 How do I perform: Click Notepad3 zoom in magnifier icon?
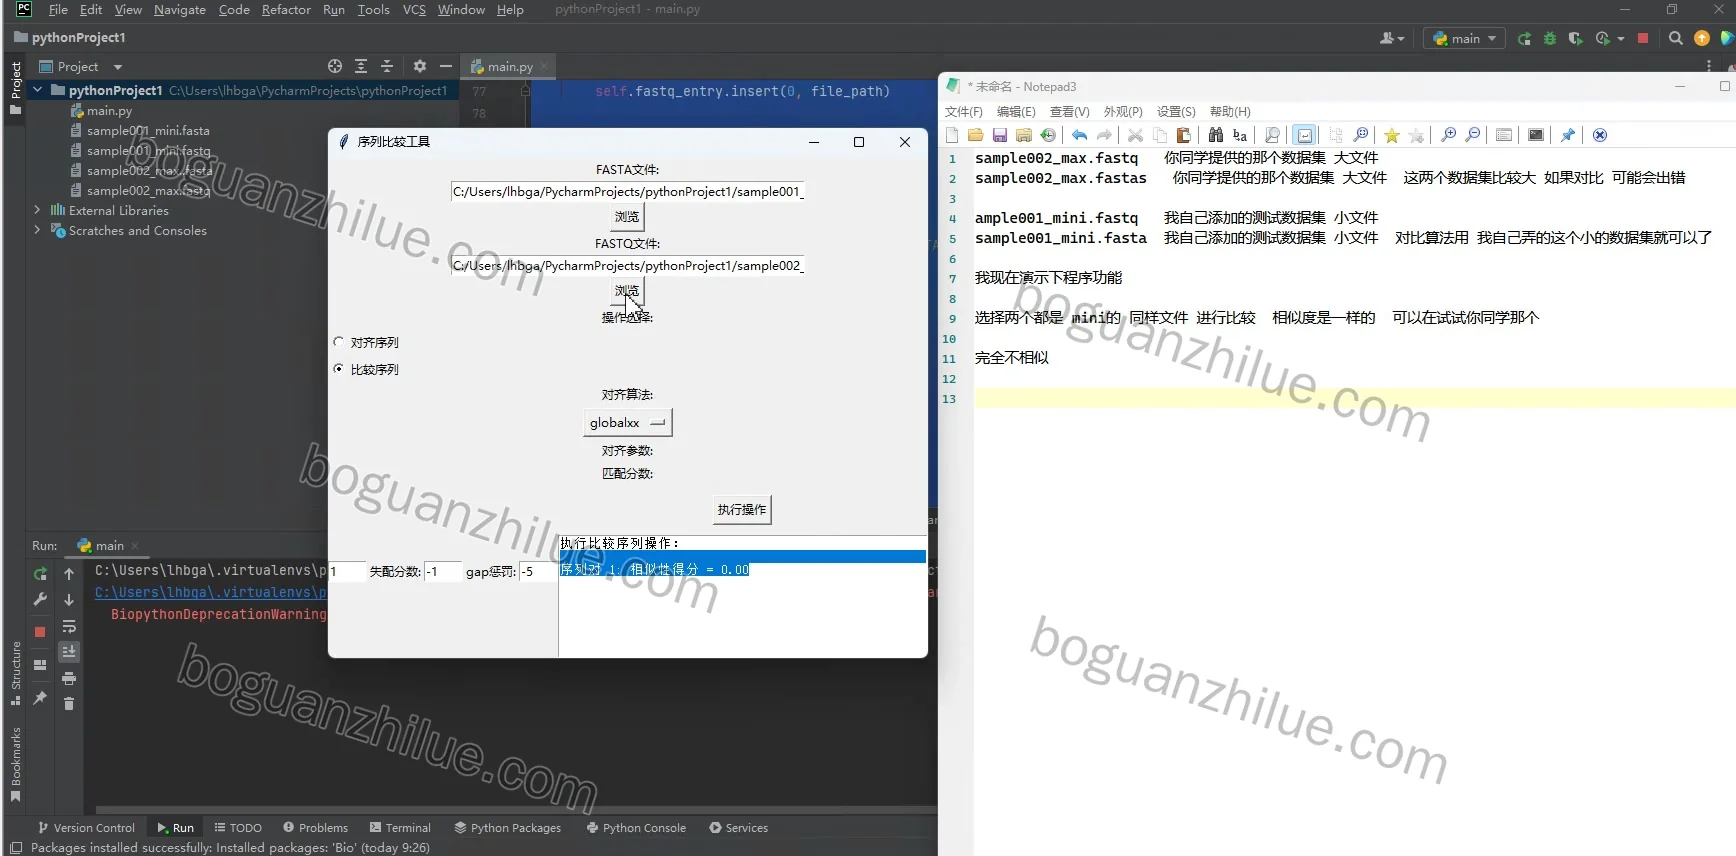[1448, 135]
